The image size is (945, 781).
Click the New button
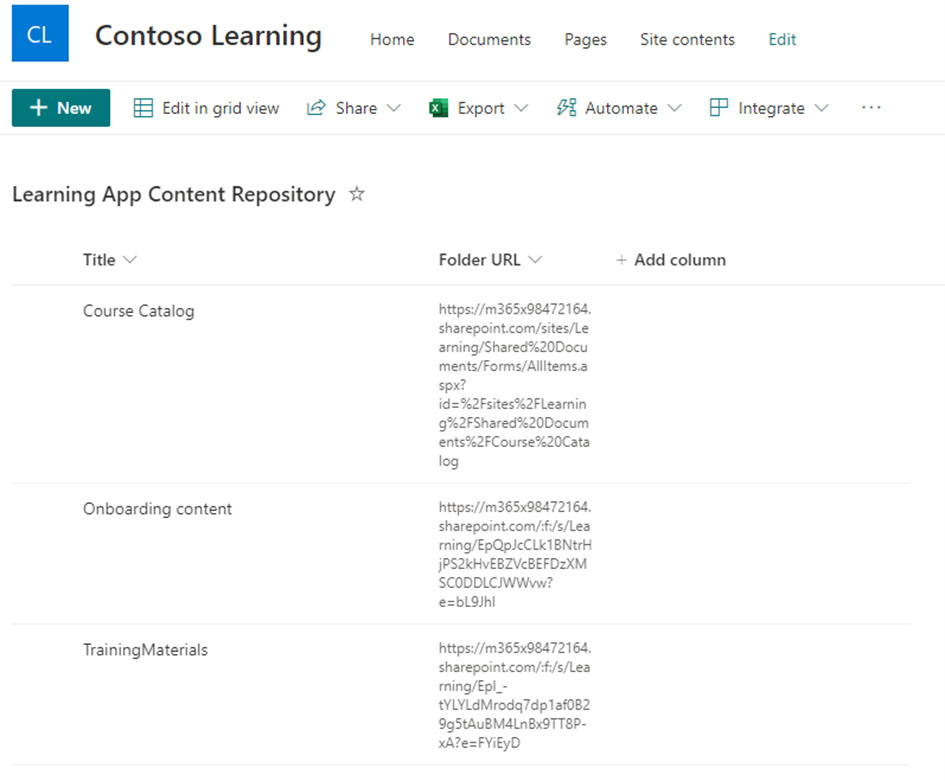[x=61, y=108]
